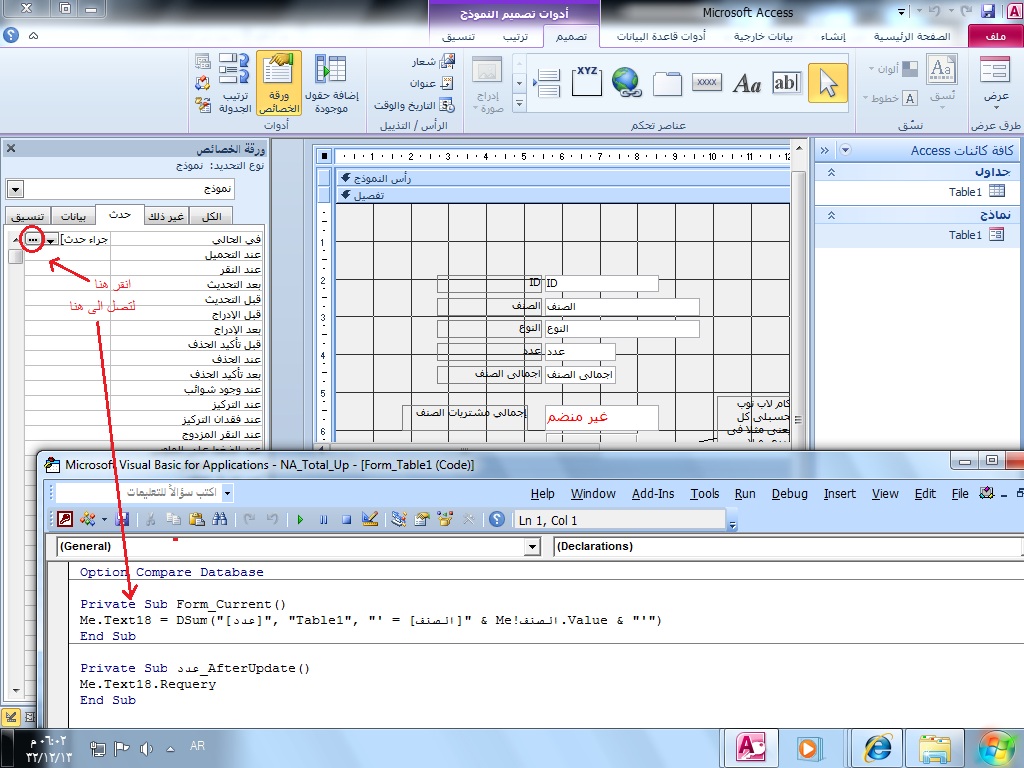Choose the command Button (xxxx) control
This screenshot has height=768, width=1024.
tap(707, 82)
